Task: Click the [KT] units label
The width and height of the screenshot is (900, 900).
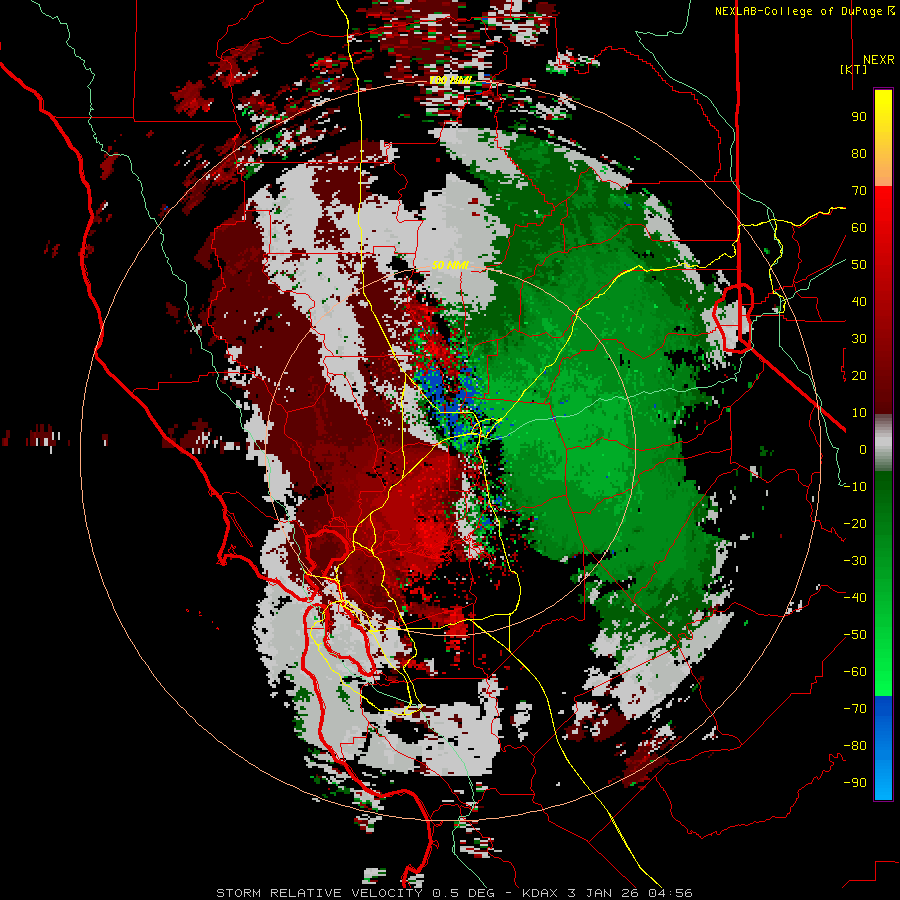Action: (854, 69)
